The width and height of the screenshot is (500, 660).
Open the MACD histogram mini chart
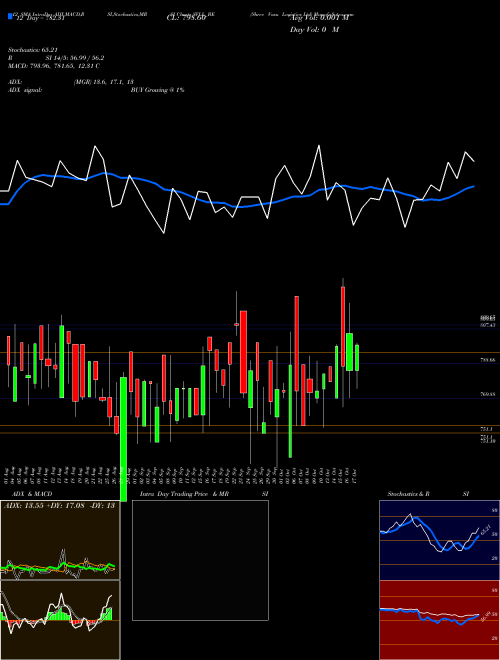(x=60, y=620)
